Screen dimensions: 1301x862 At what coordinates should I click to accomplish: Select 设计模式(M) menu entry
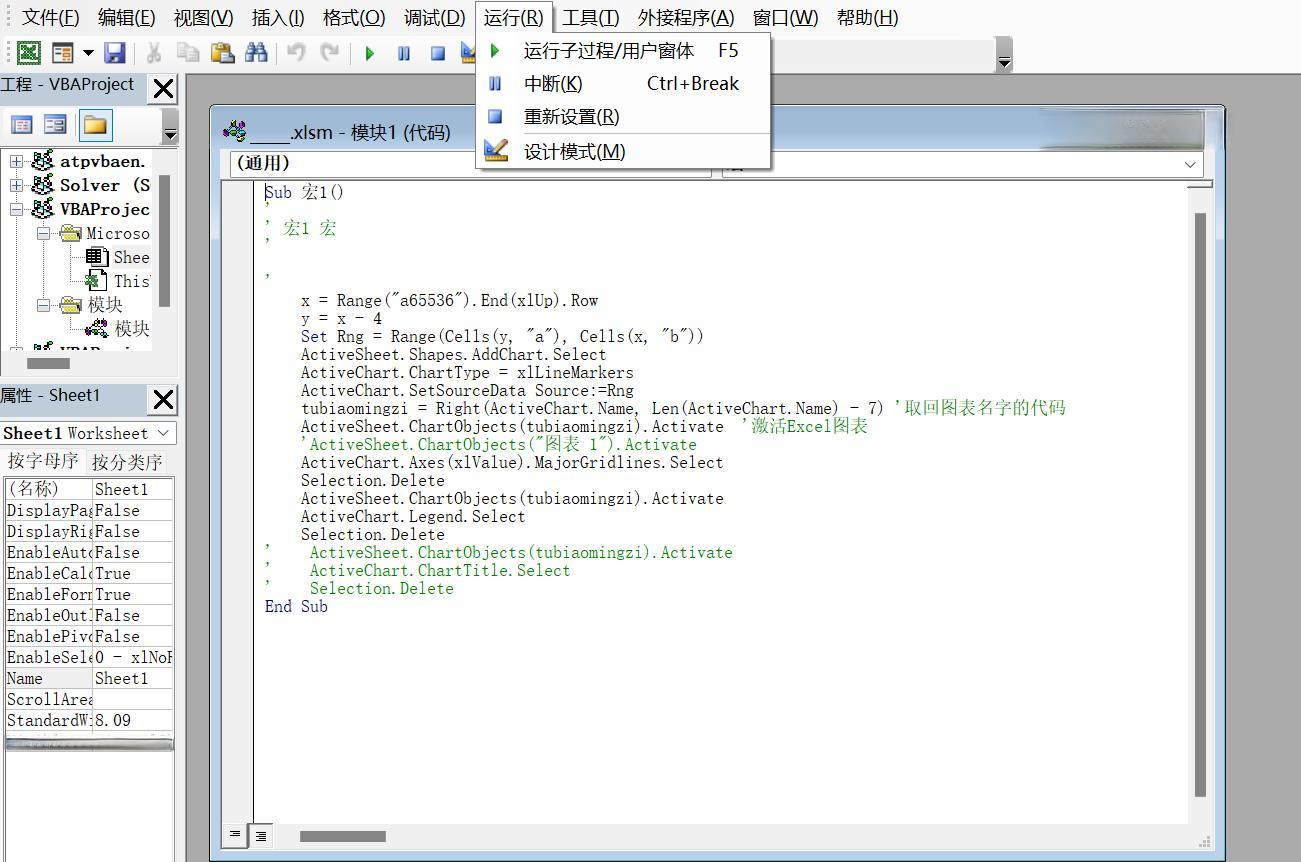pyautogui.click(x=574, y=151)
